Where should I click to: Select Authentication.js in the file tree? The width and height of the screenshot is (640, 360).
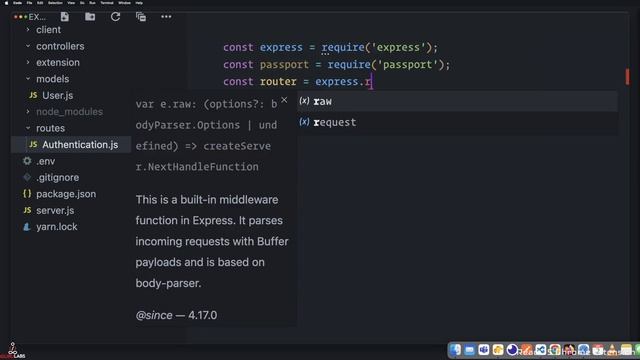click(71, 144)
